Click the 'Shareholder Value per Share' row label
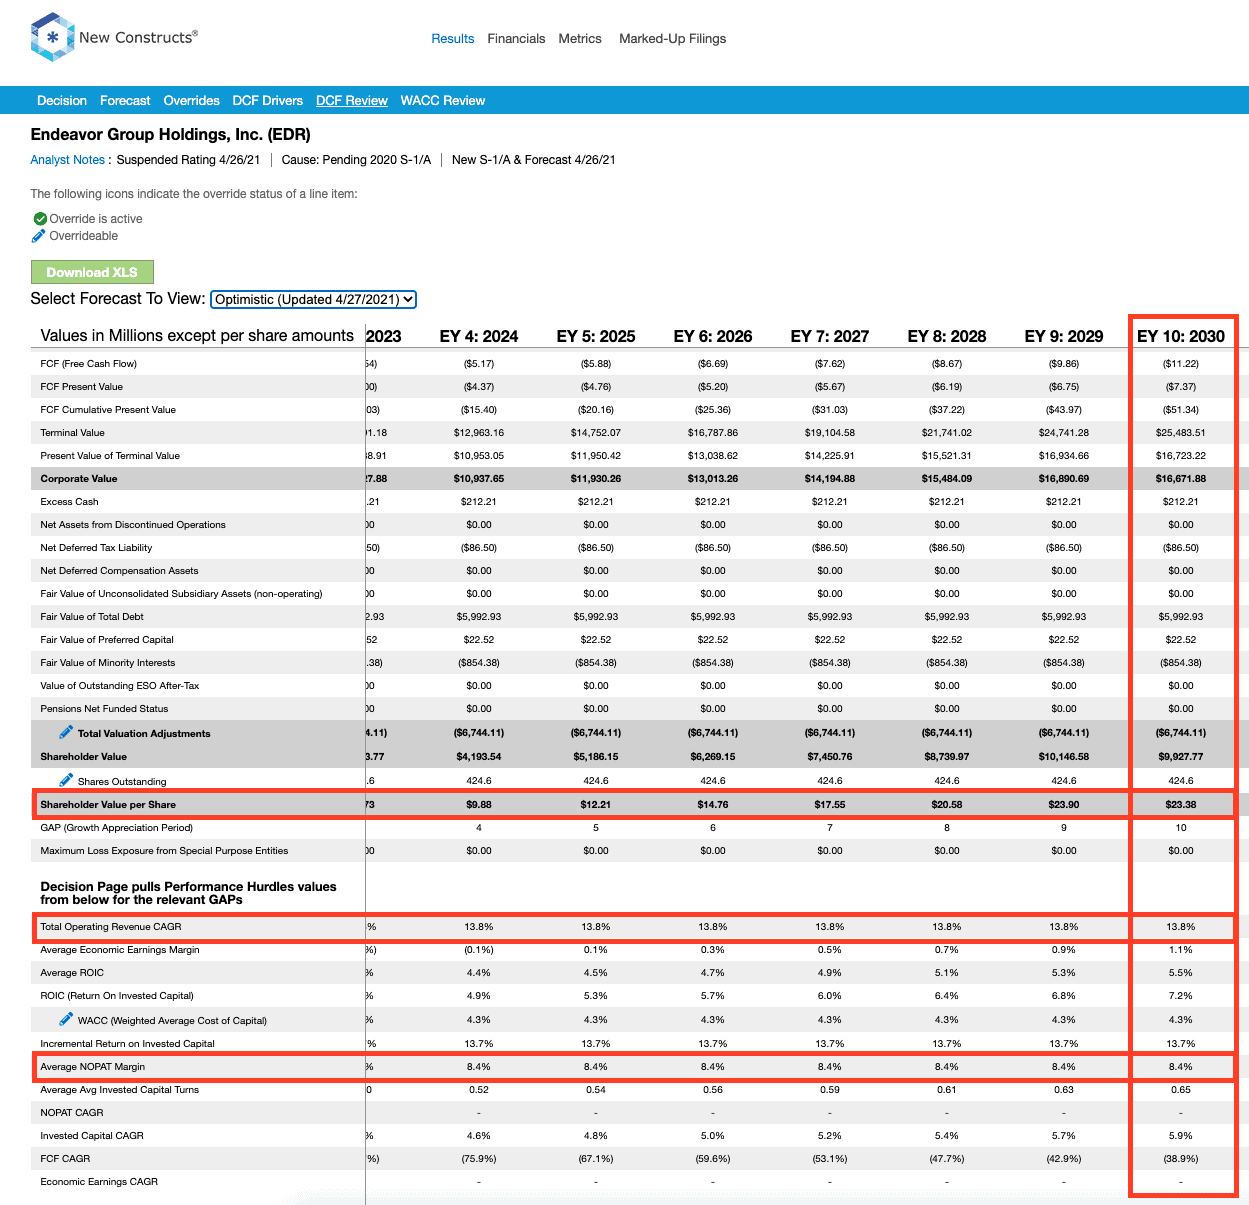The width and height of the screenshot is (1249, 1205). coord(108,804)
